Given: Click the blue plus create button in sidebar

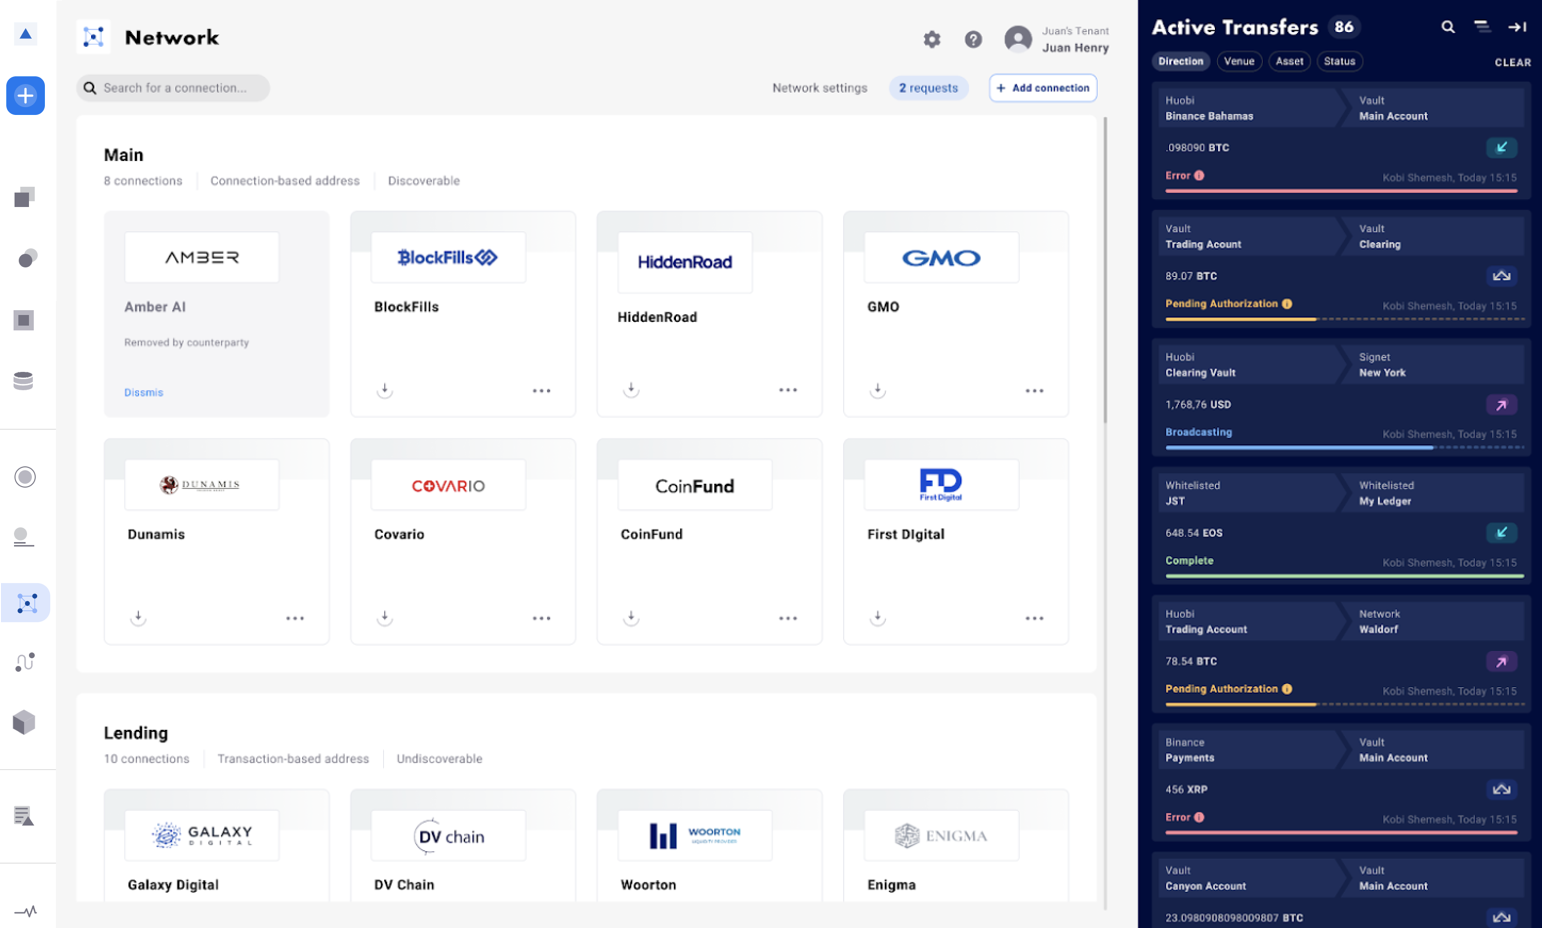Looking at the screenshot, I should coord(25,96).
